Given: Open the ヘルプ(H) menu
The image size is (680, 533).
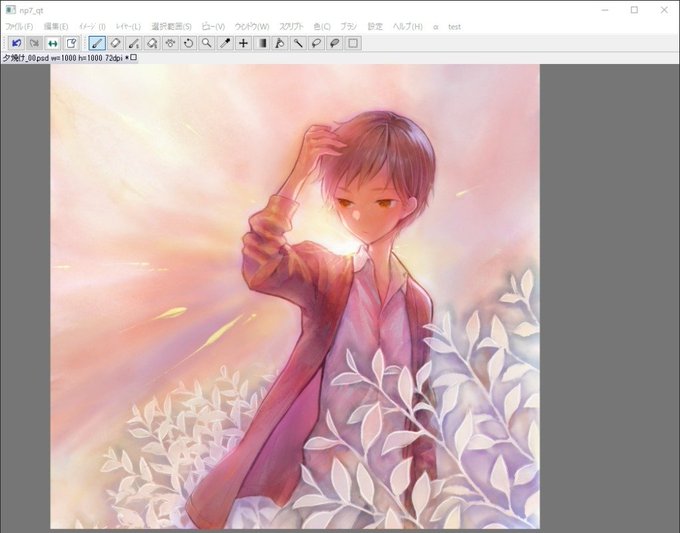Looking at the screenshot, I should tap(408, 27).
